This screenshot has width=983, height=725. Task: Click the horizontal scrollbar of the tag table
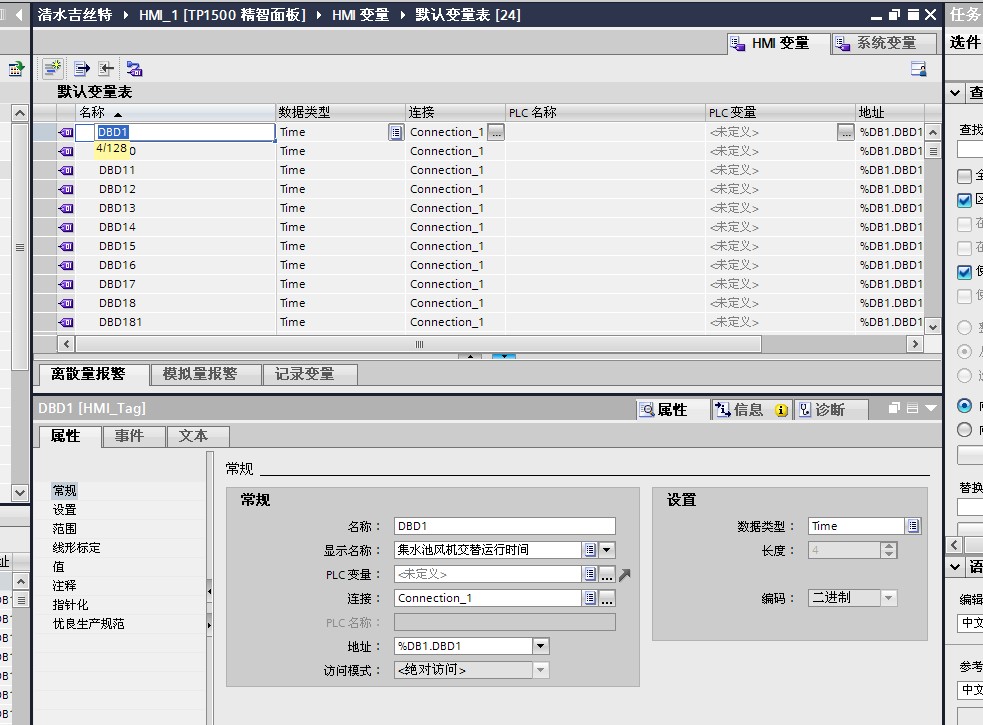click(x=419, y=344)
